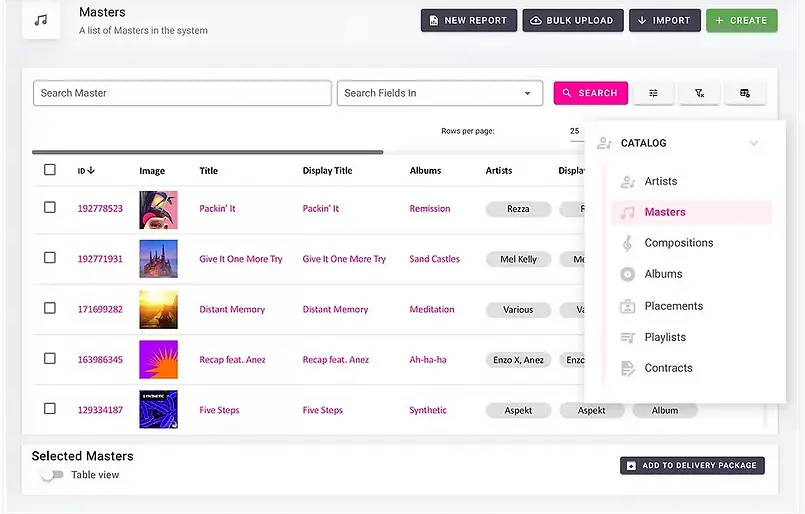
Task: Click the Contracts document icon
Action: (x=627, y=368)
